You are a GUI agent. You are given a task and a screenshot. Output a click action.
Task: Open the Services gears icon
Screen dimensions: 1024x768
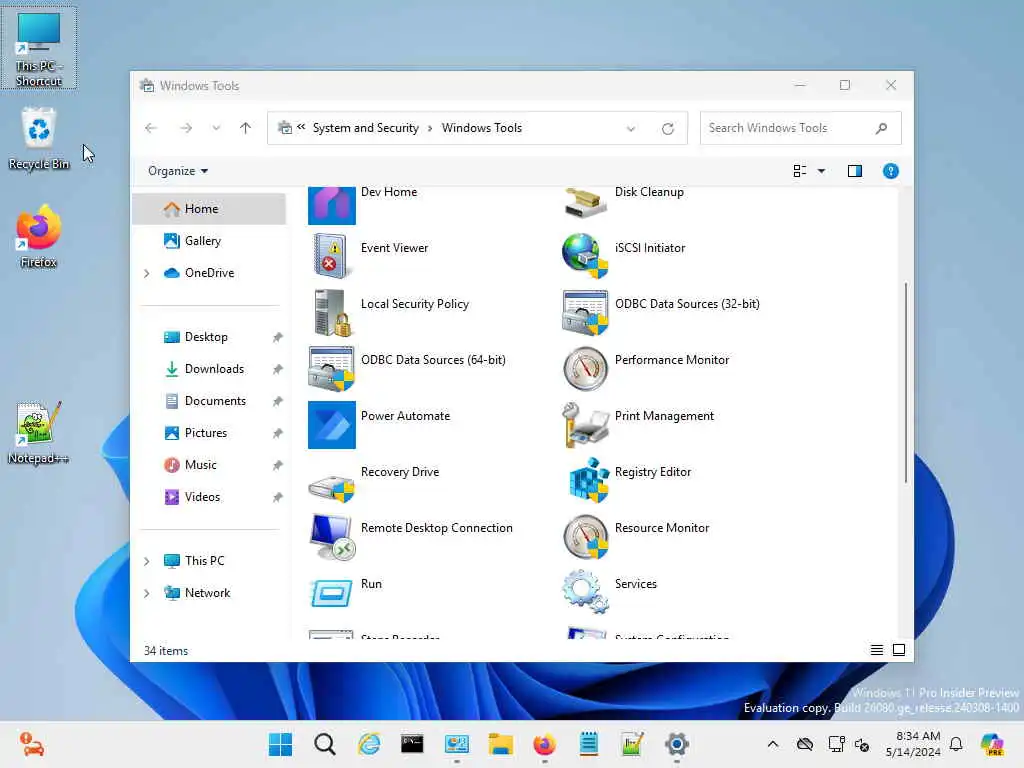pos(585,592)
